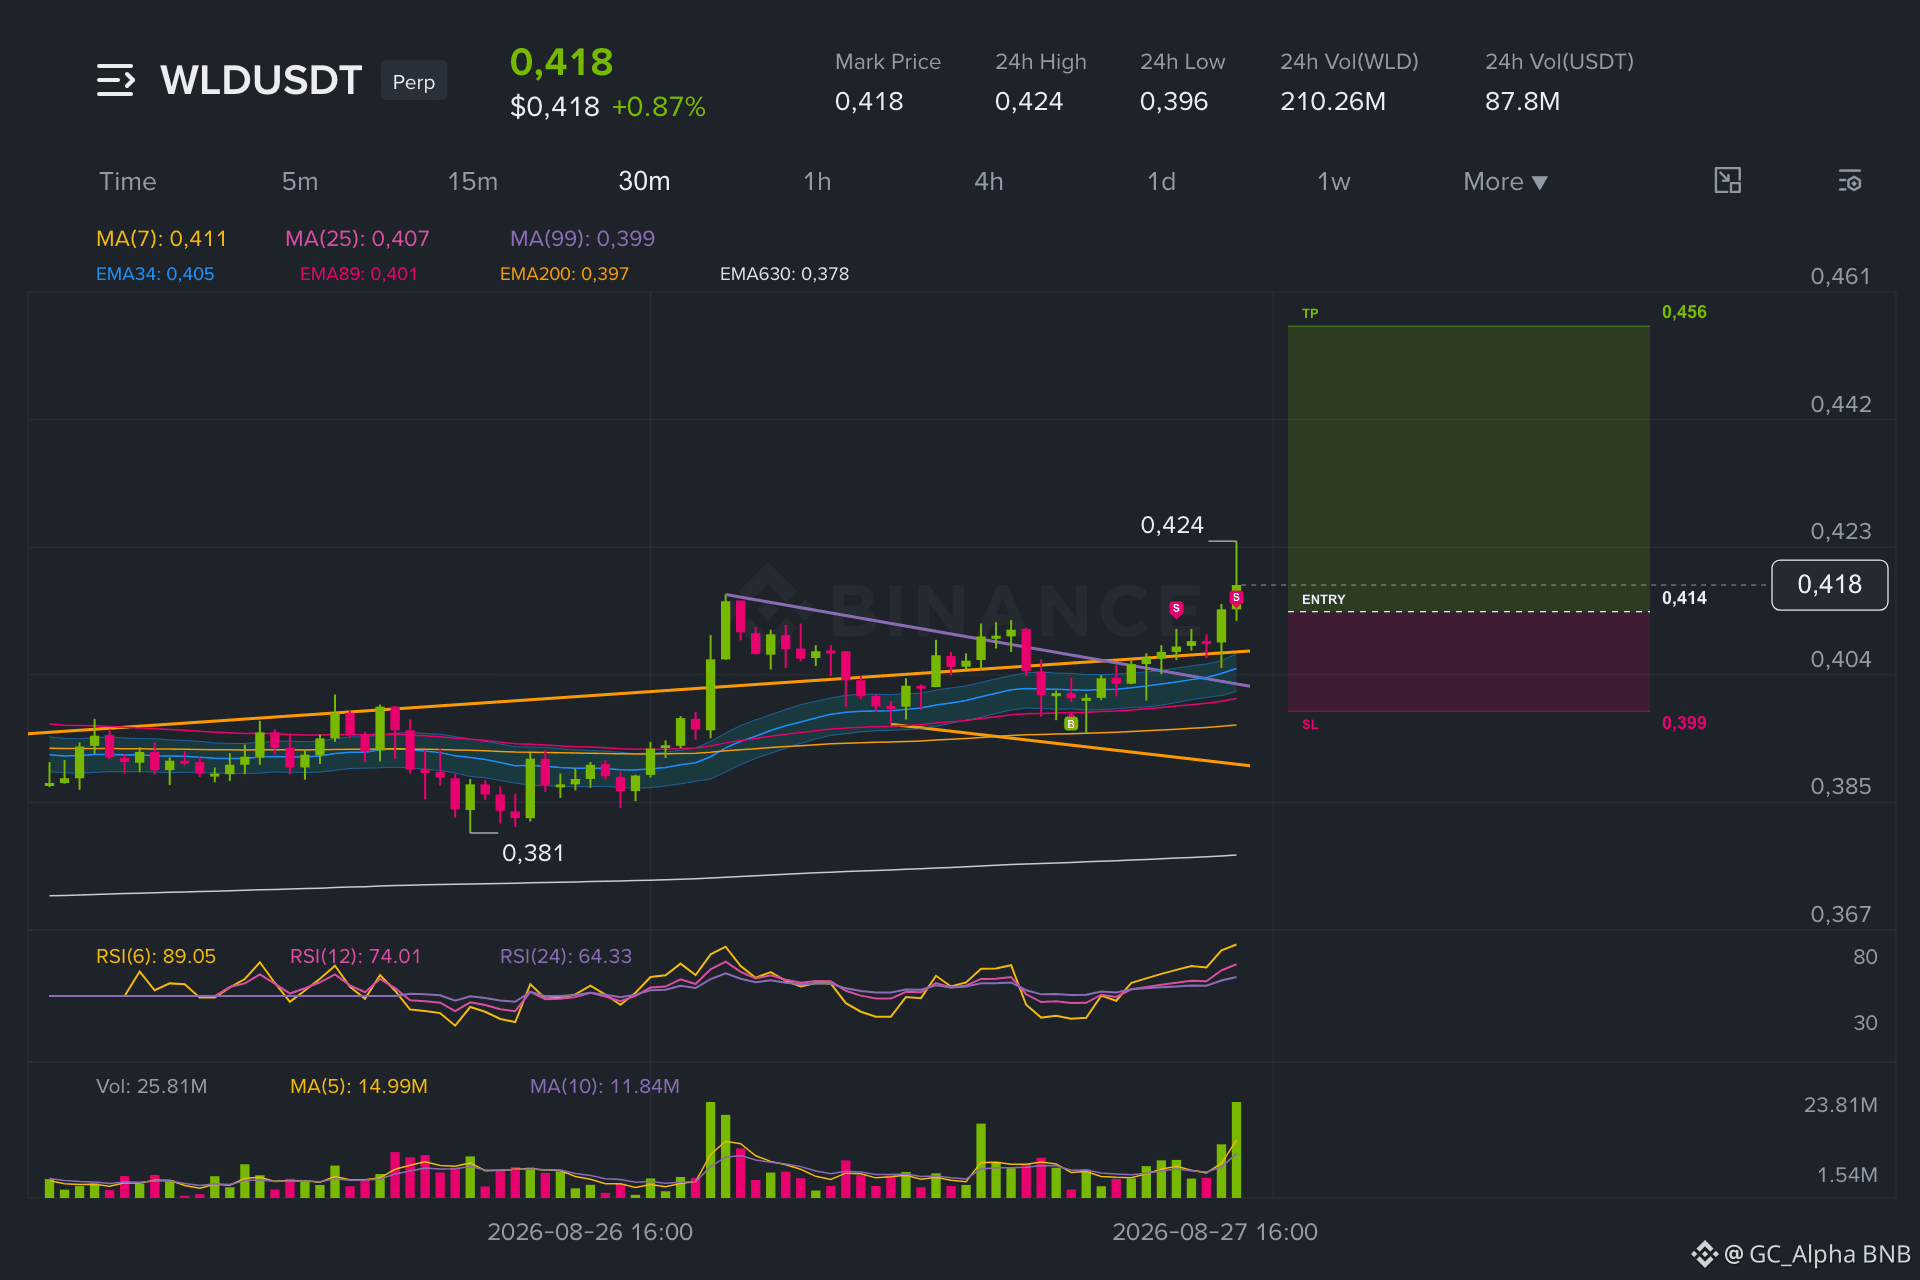
Task: Click the 24h Vol(USDT) value 87.8M
Action: point(1522,101)
